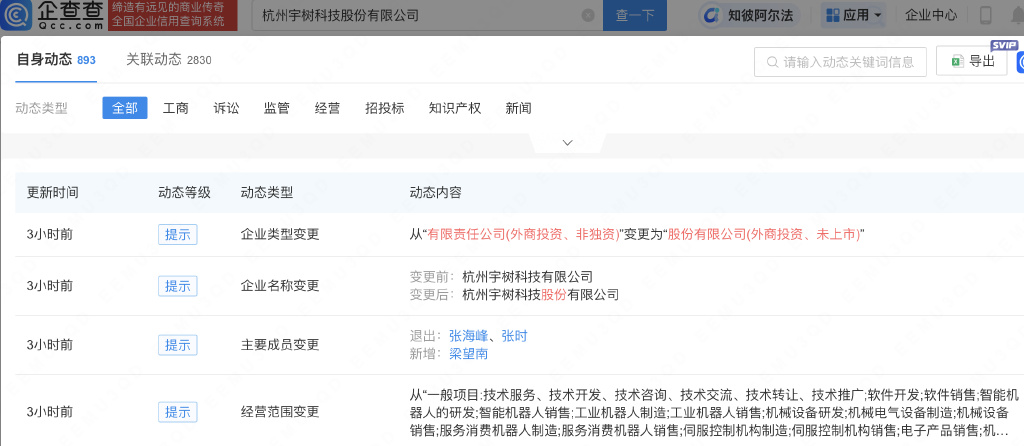
Task: Click 企业类型变更 cell
Action: tap(280, 234)
